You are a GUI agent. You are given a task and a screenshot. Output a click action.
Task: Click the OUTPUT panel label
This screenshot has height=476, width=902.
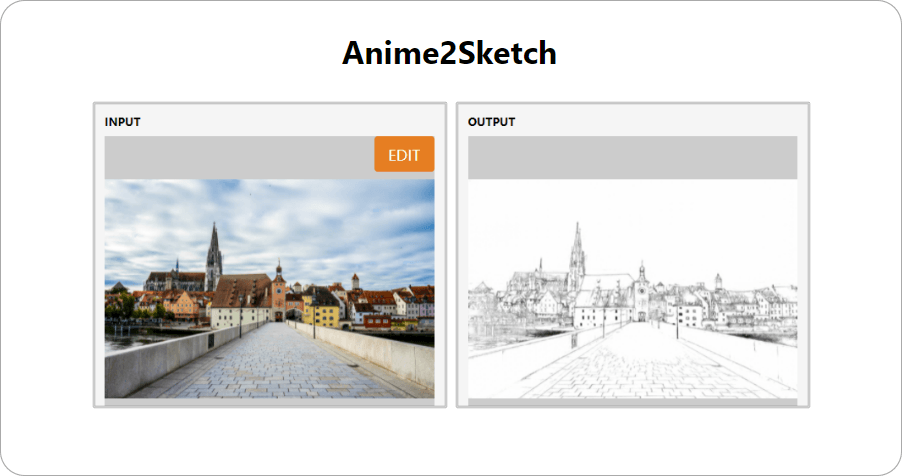point(491,122)
